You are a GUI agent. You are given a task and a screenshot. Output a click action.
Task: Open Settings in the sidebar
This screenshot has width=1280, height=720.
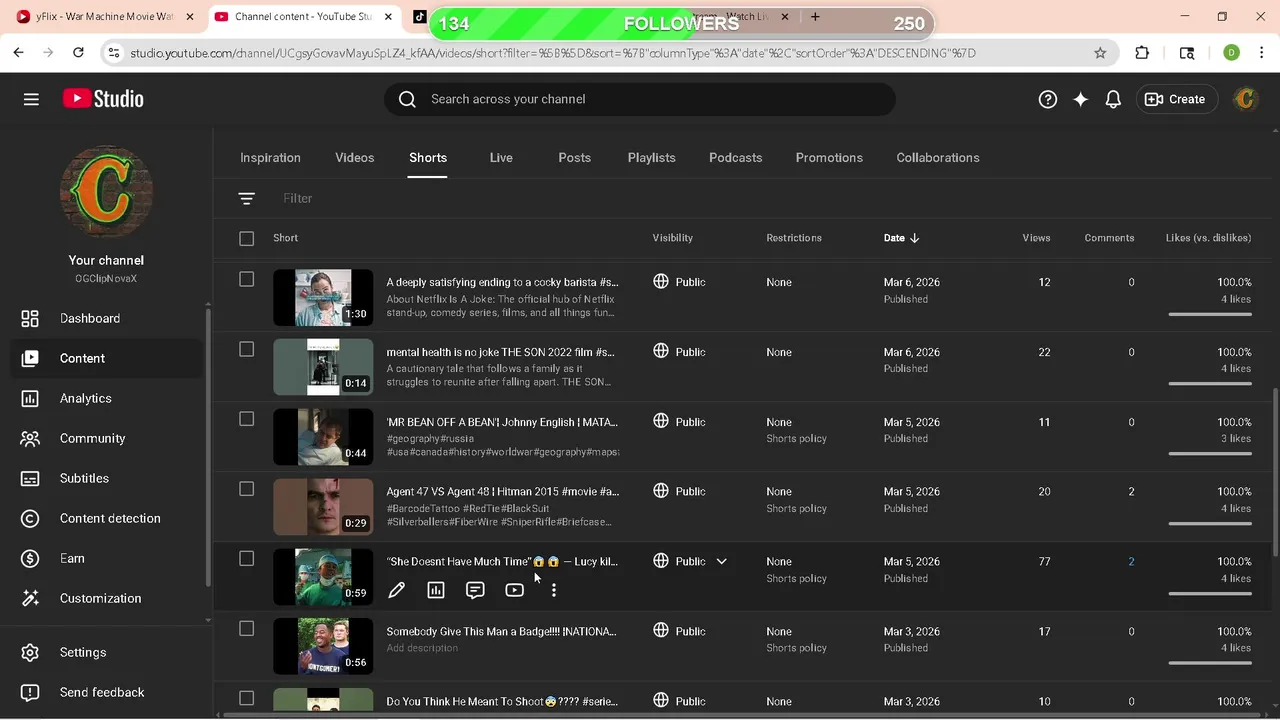pos(106,652)
